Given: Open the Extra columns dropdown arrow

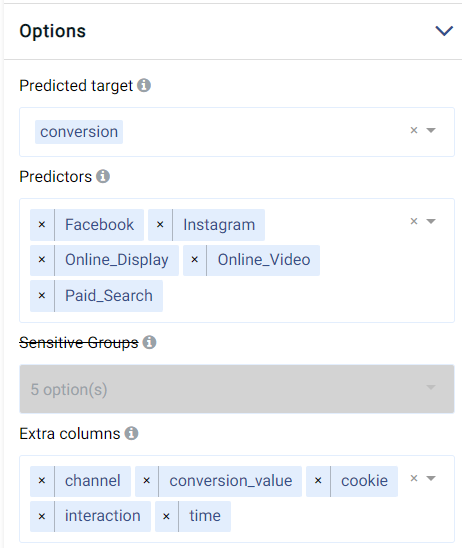Looking at the screenshot, I should pos(431,478).
